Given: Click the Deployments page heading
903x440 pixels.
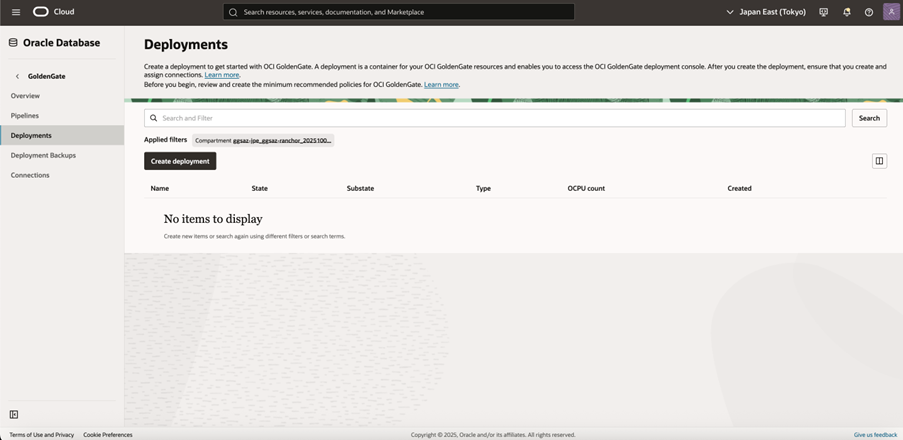Looking at the screenshot, I should pos(186,44).
